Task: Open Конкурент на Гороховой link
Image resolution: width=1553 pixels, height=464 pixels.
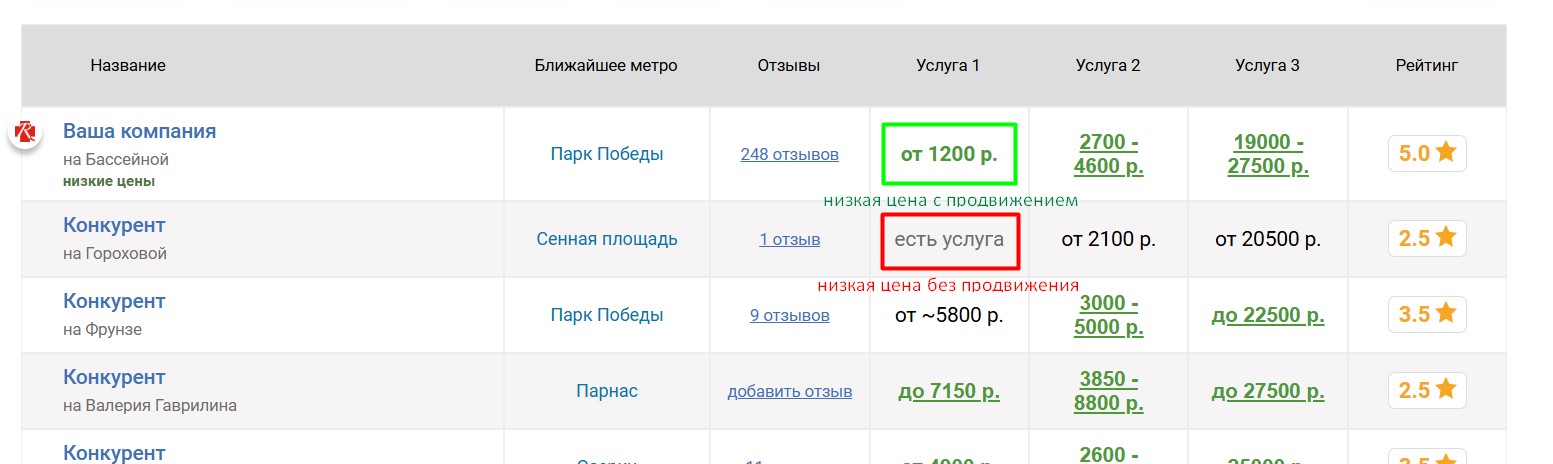Action: pyautogui.click(x=114, y=225)
